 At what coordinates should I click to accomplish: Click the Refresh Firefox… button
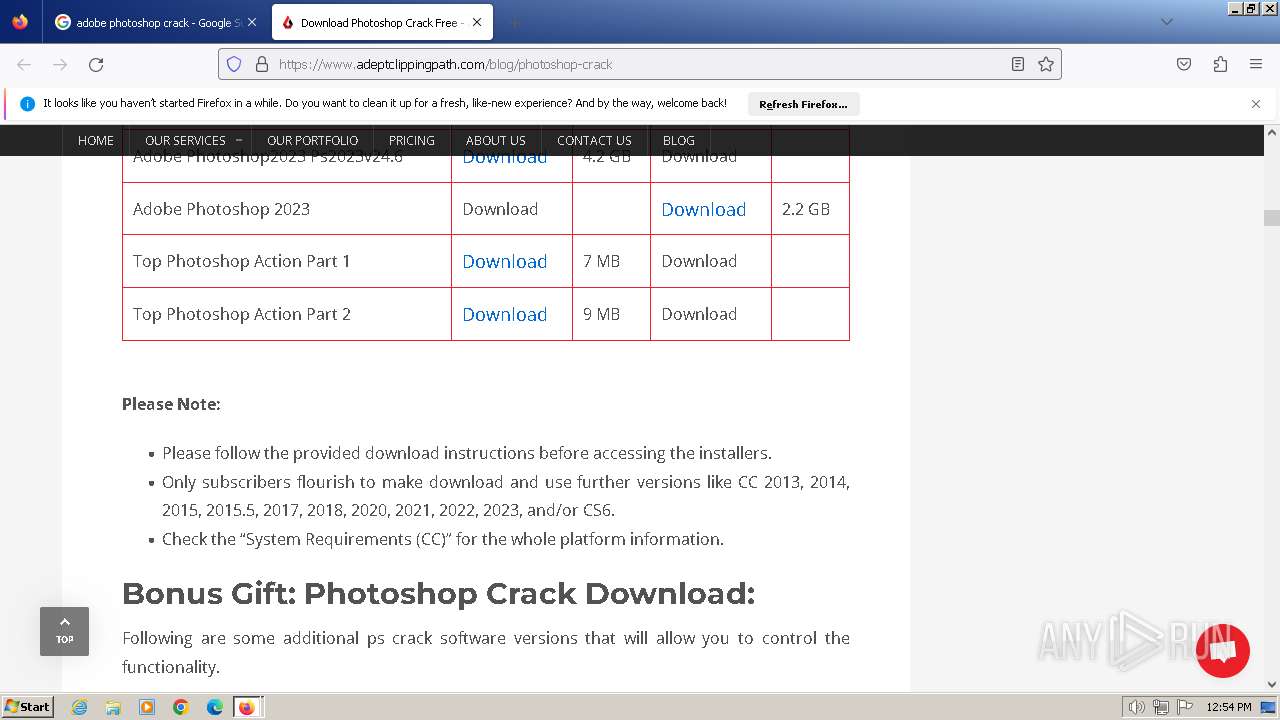[803, 104]
